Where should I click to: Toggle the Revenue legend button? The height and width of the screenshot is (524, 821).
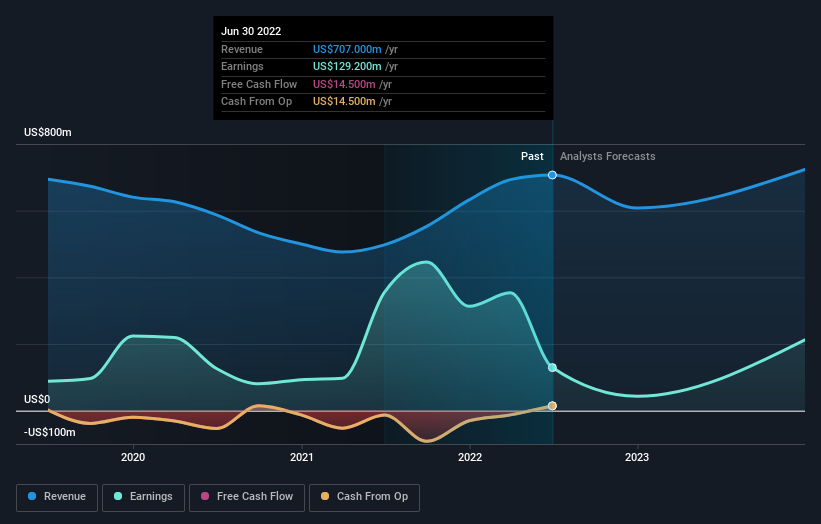click(x=57, y=497)
